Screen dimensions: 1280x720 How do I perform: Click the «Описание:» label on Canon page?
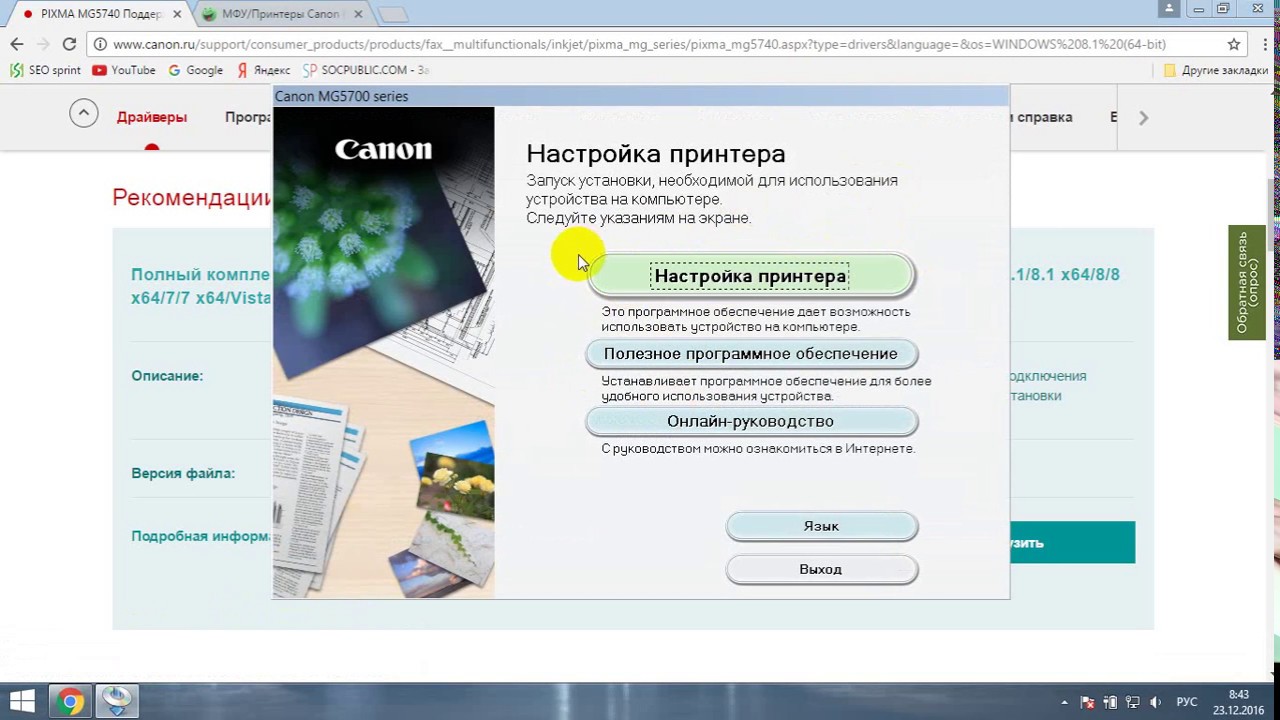tap(167, 376)
